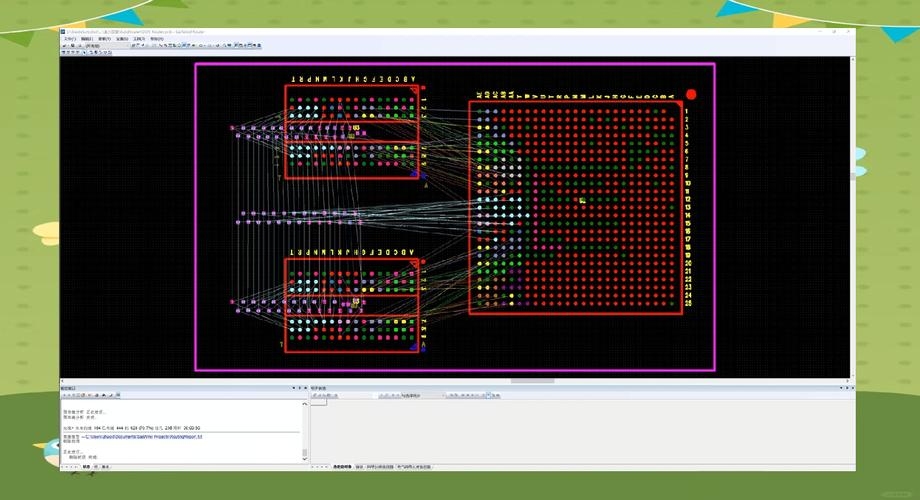Viewport: 920px width, 500px height.
Task: Open the 文件(F) menu
Action: (x=70, y=39)
